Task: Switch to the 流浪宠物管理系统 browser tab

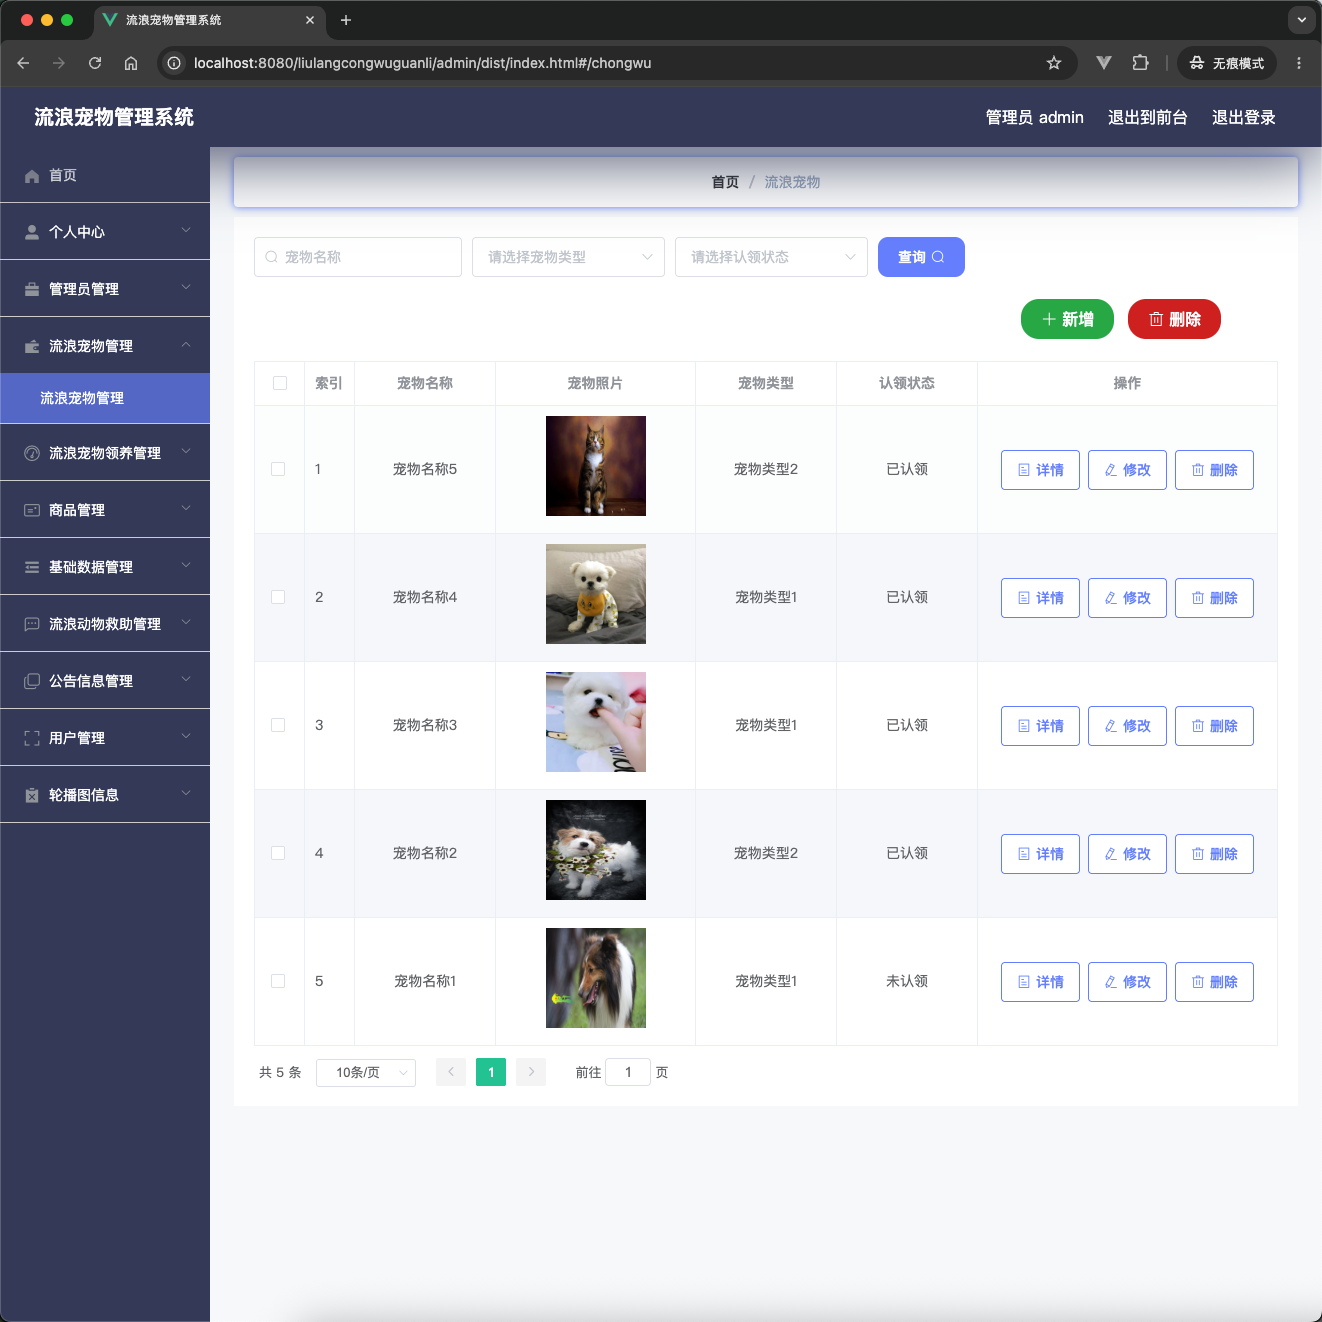Action: point(208,20)
